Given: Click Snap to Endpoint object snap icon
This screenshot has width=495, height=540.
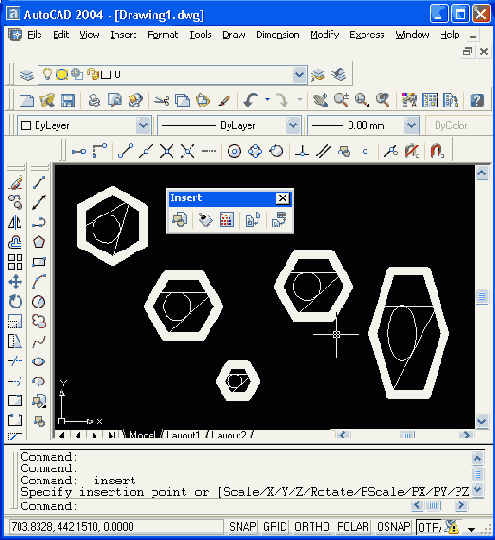Looking at the screenshot, I should click(x=125, y=151).
